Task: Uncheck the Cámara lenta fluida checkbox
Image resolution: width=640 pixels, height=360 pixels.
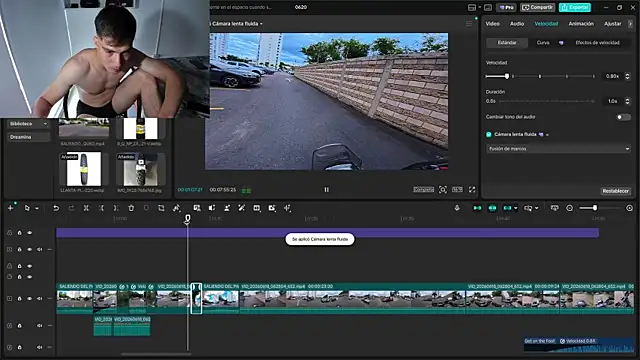Action: pos(489,134)
